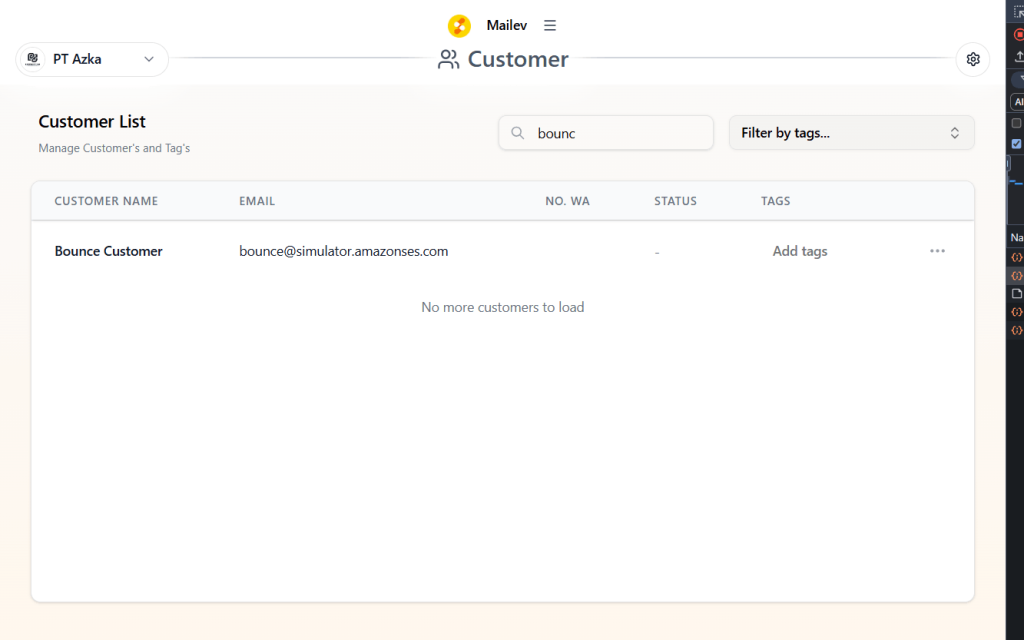Click the DevTools inspect element icon
1024x640 pixels.
tap(1018, 12)
